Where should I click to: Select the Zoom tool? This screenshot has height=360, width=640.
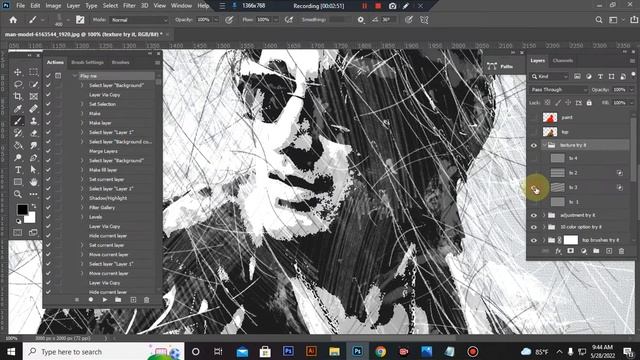[x=18, y=194]
